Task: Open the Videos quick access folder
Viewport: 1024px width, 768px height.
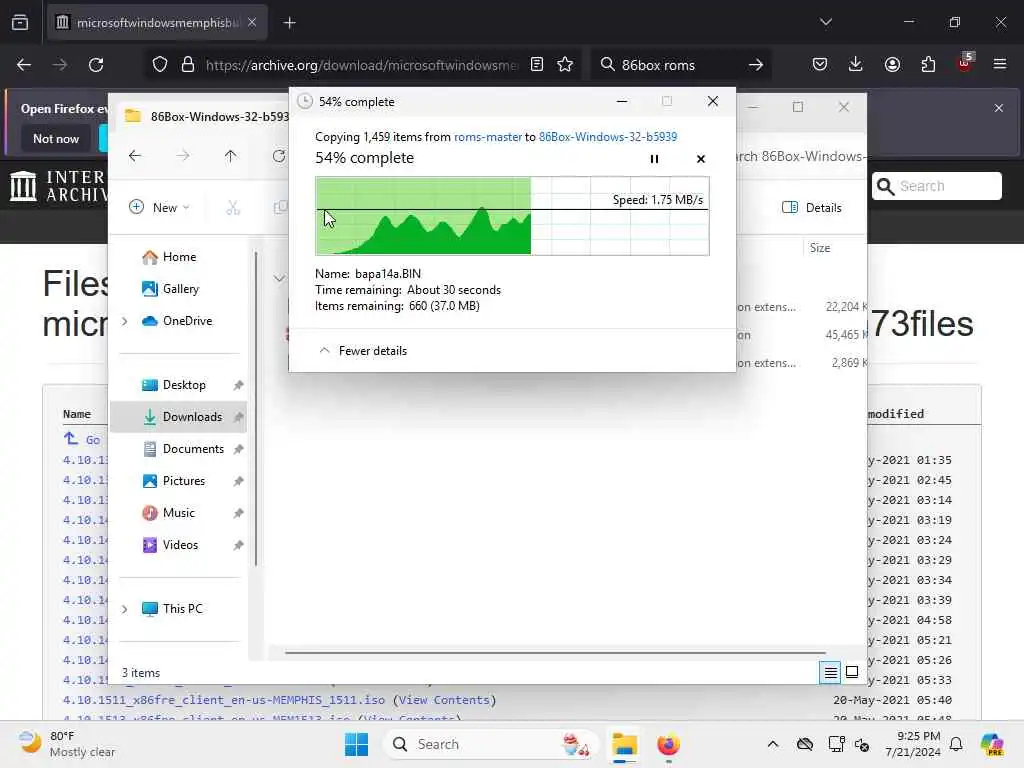Action: (170, 545)
